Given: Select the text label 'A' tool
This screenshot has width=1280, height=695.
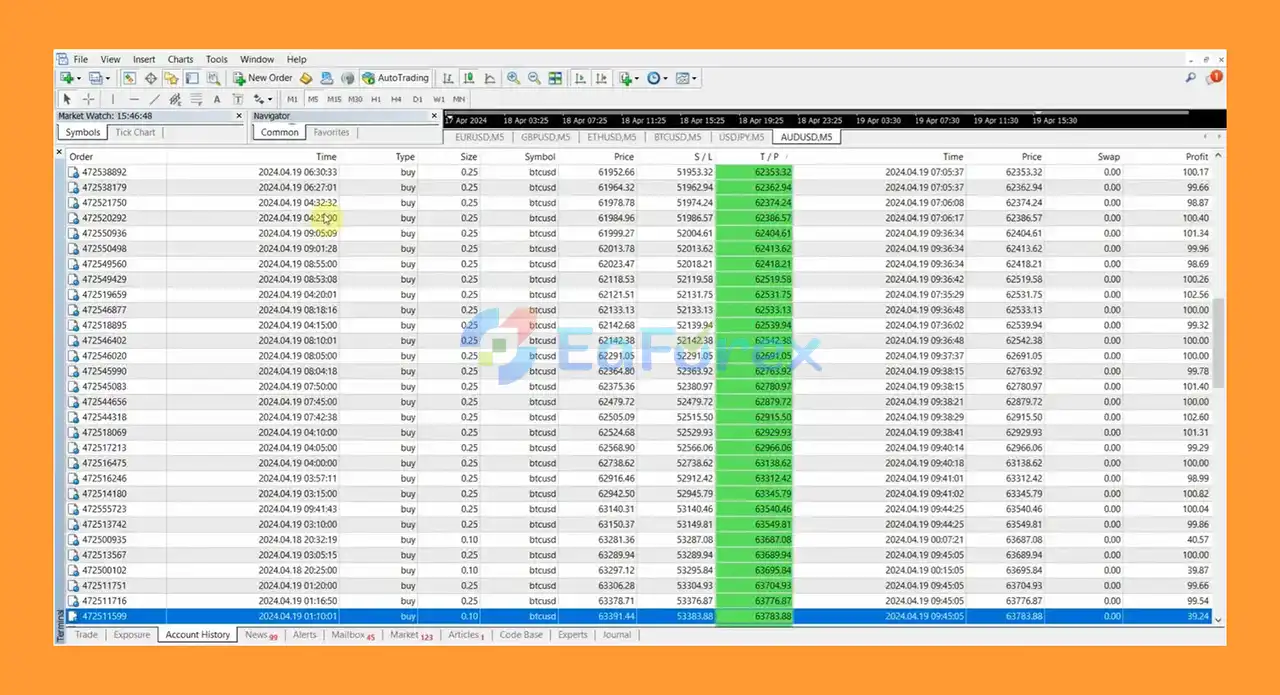Looking at the screenshot, I should (217, 99).
